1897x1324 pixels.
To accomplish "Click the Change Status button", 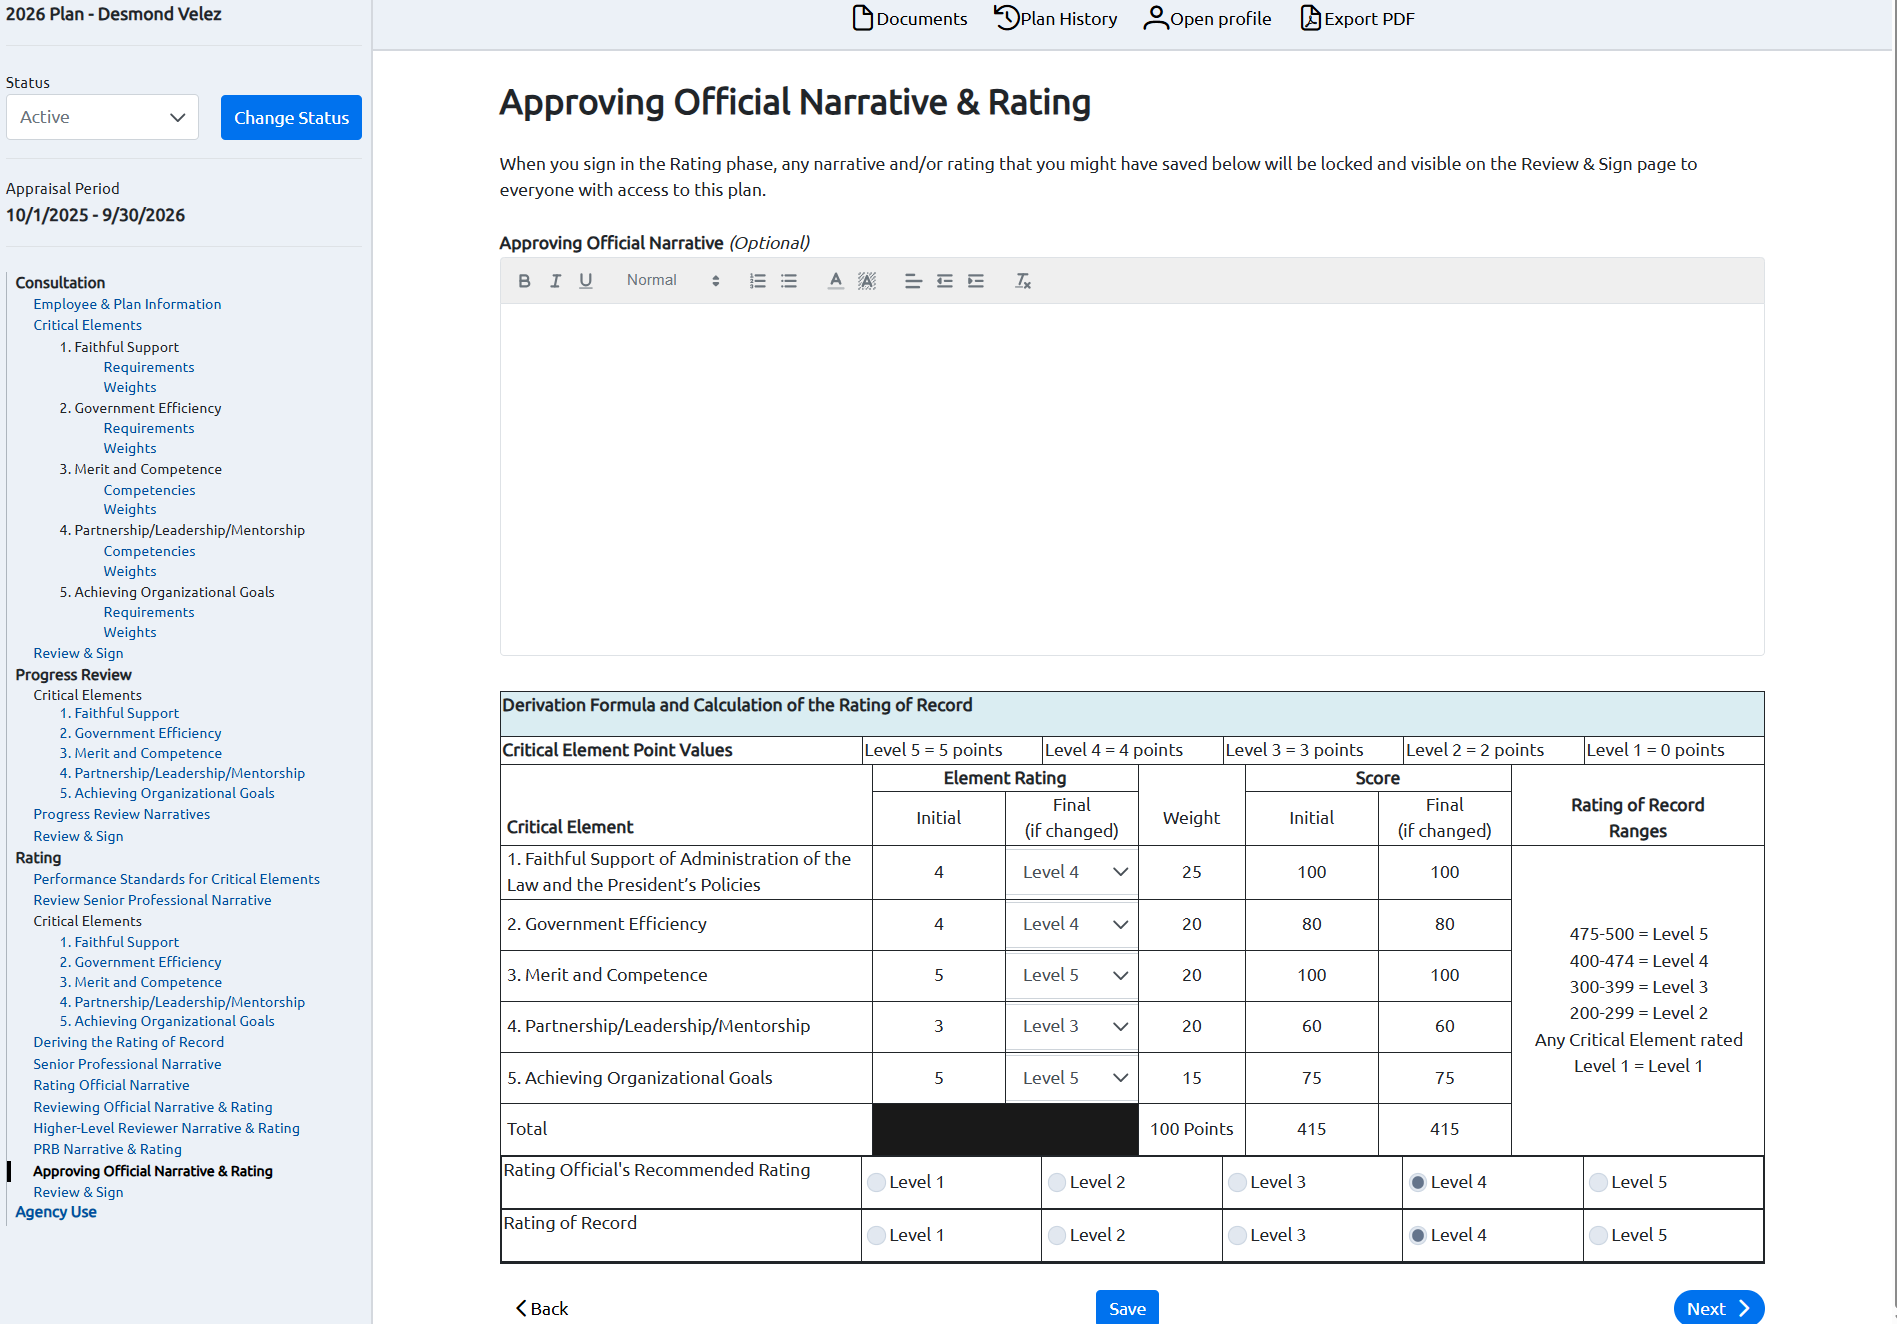I will tap(291, 117).
